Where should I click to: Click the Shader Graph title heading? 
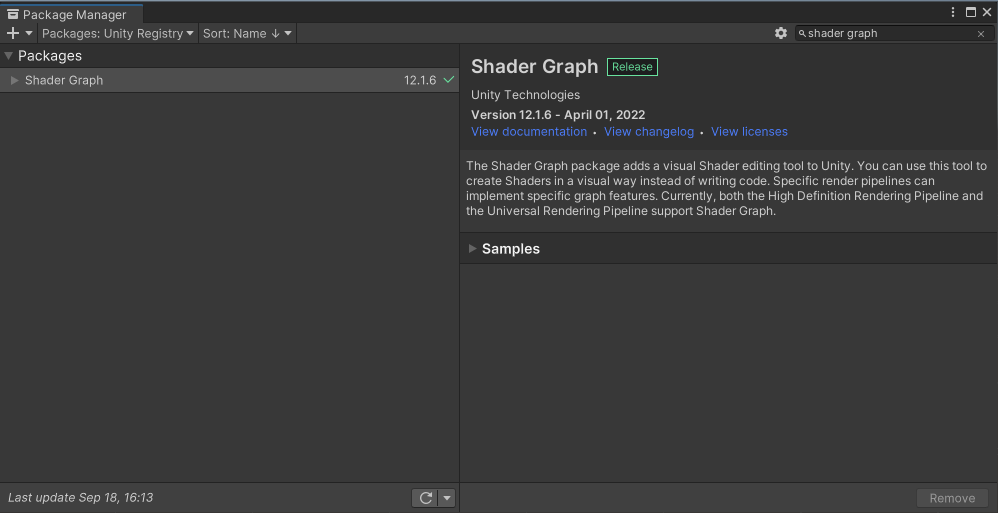pyautogui.click(x=535, y=66)
